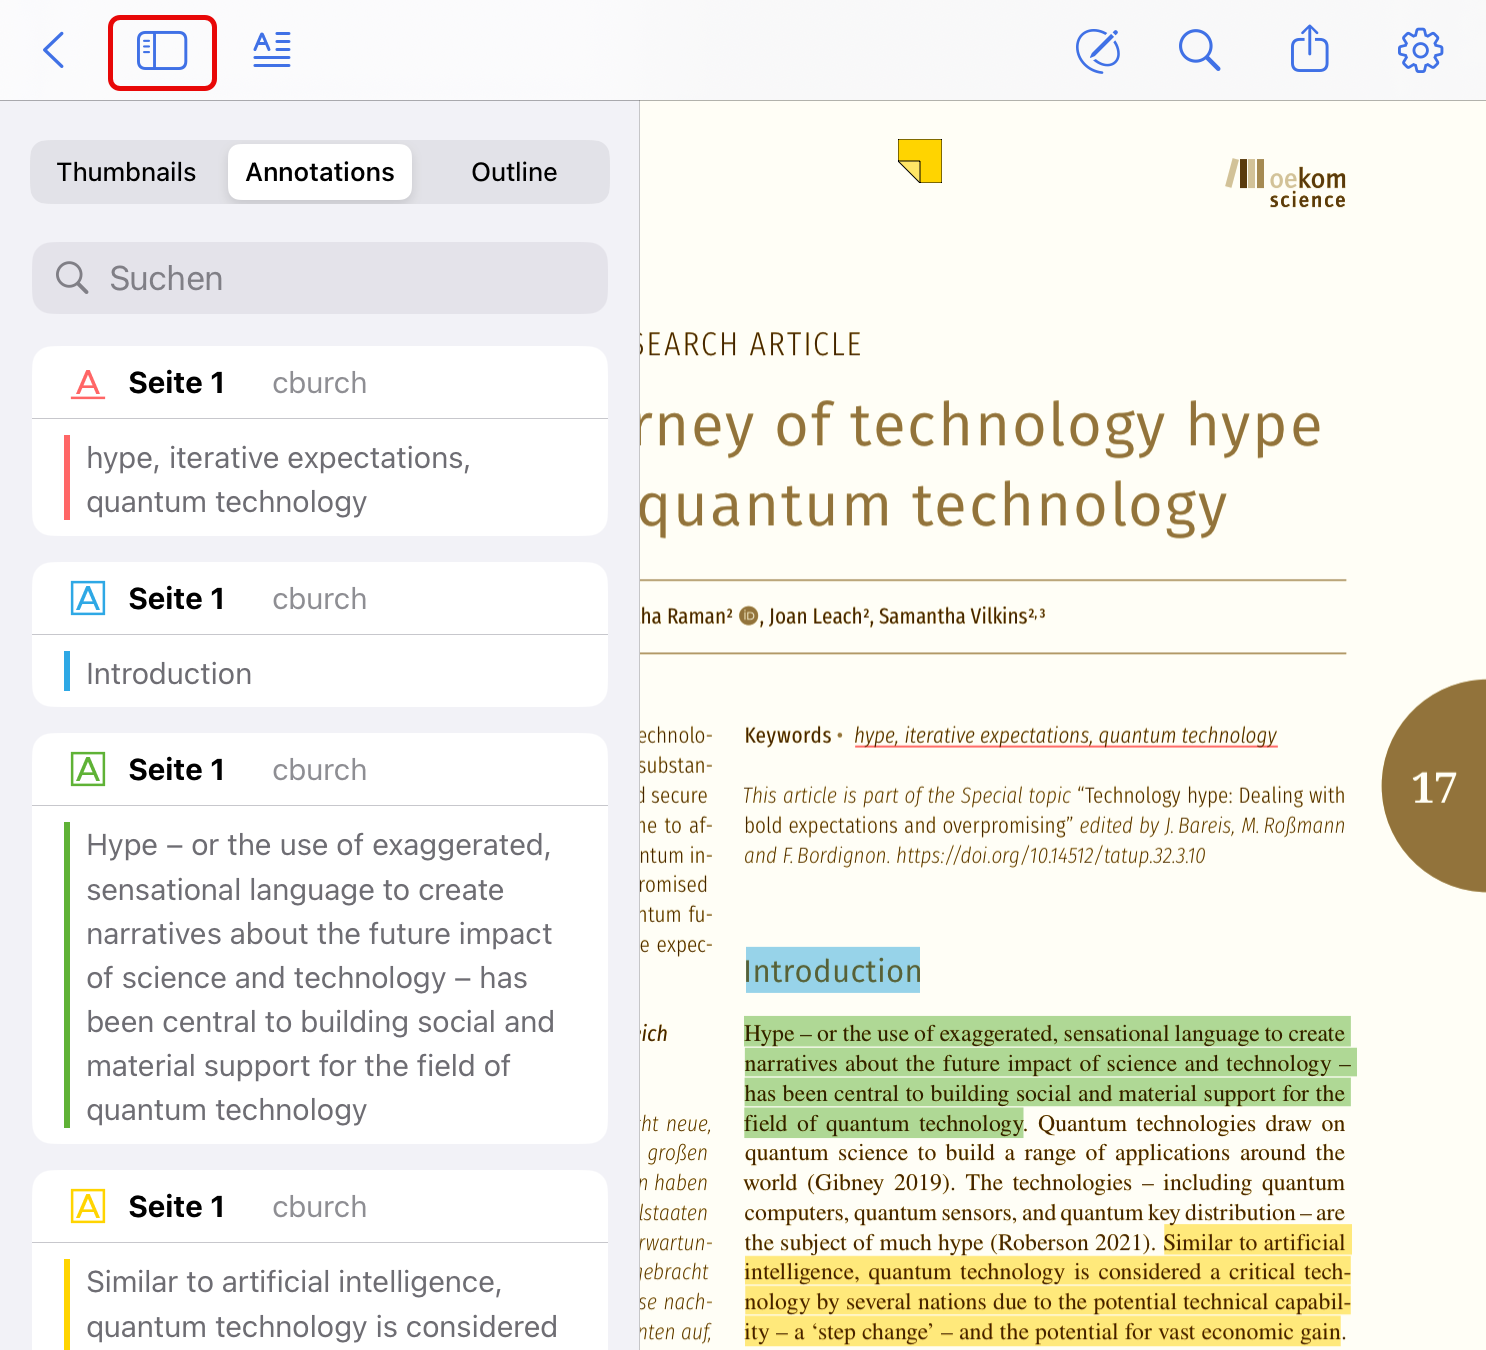Focus the Suchen search field
Screen dimensions: 1486x1350
[320, 278]
